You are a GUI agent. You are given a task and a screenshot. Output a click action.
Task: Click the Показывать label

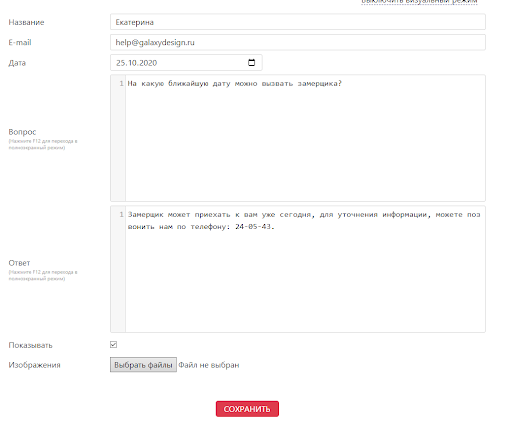(x=30, y=345)
